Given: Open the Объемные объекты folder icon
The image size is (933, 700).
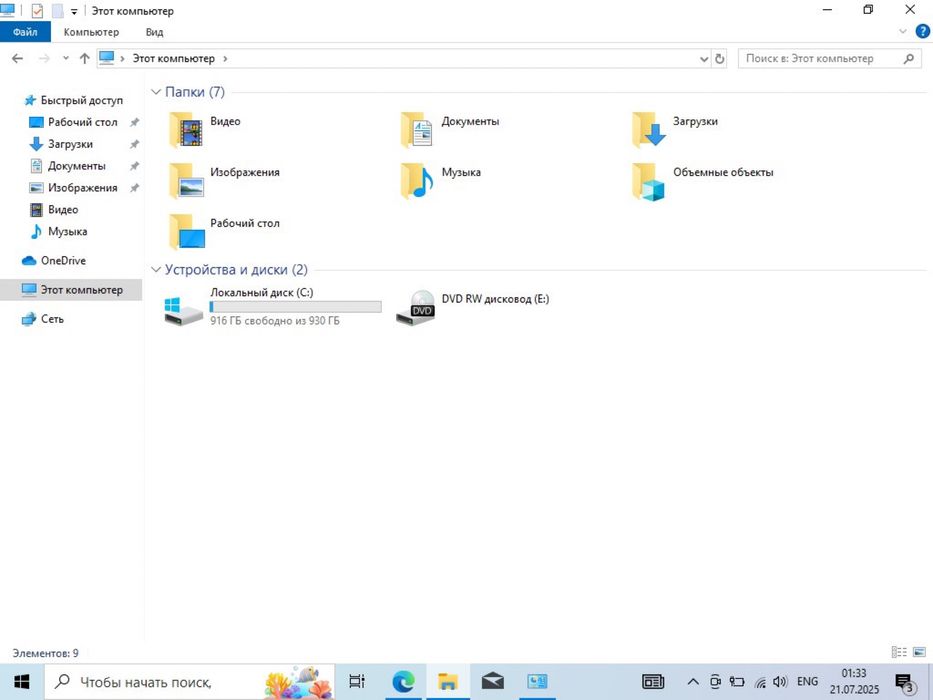Looking at the screenshot, I should tap(649, 182).
